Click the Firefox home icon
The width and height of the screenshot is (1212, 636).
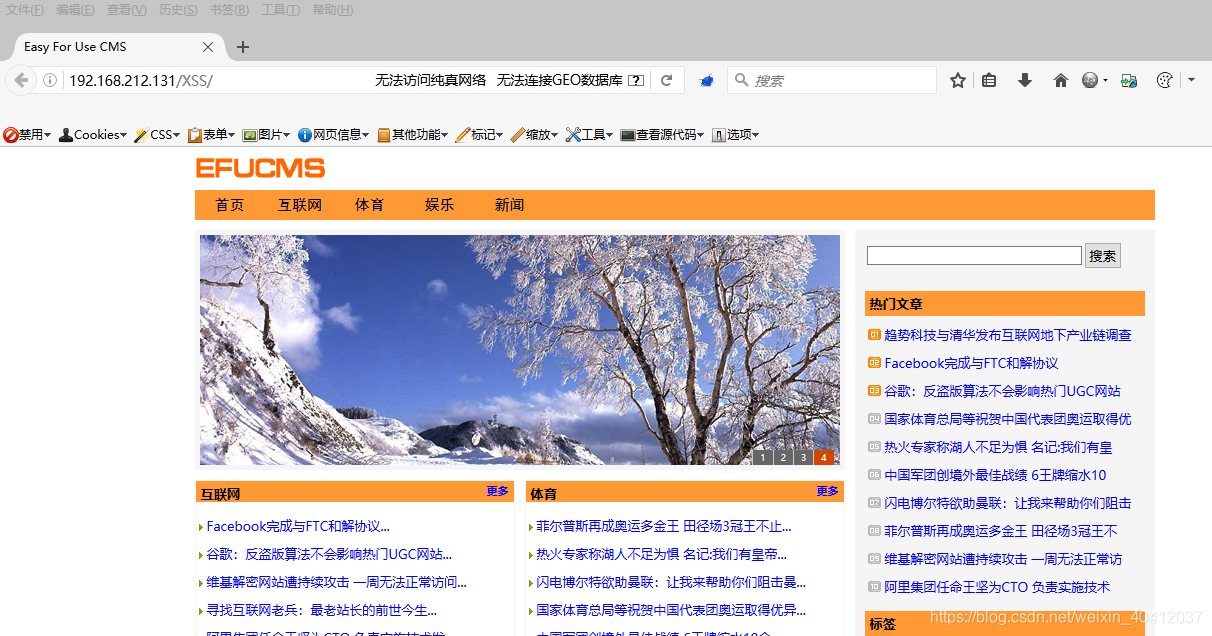point(1060,80)
